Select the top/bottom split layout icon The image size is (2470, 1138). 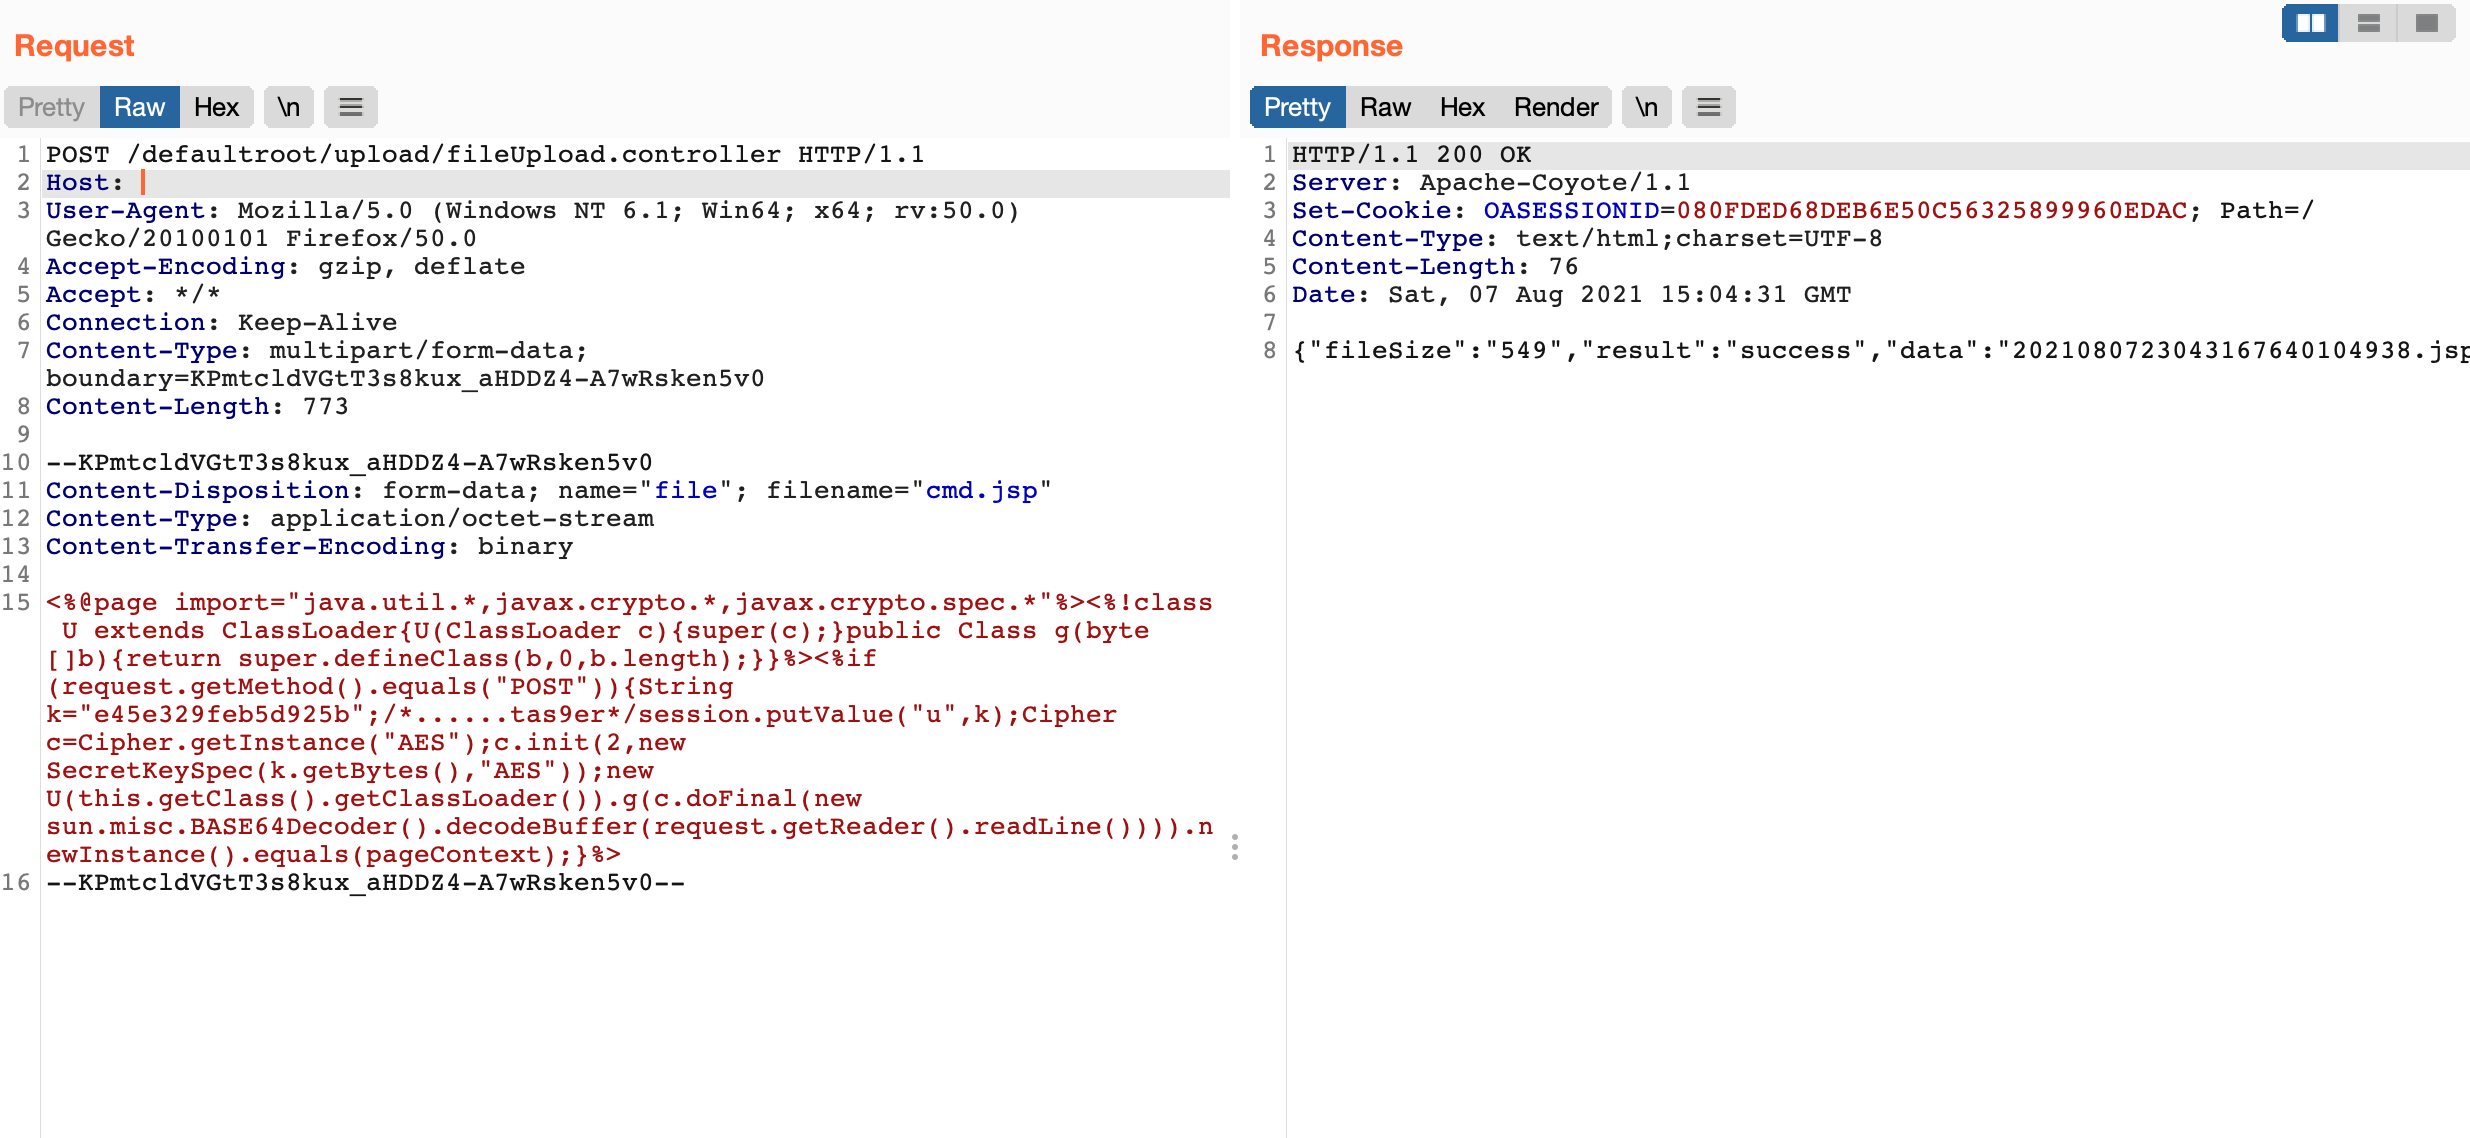tap(2368, 23)
